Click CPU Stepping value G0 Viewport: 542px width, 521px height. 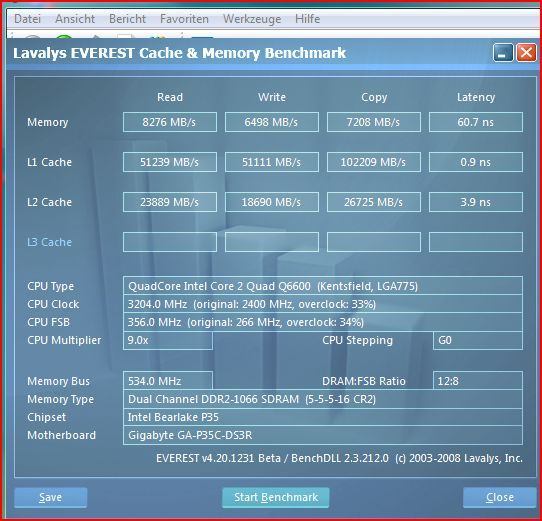click(478, 341)
